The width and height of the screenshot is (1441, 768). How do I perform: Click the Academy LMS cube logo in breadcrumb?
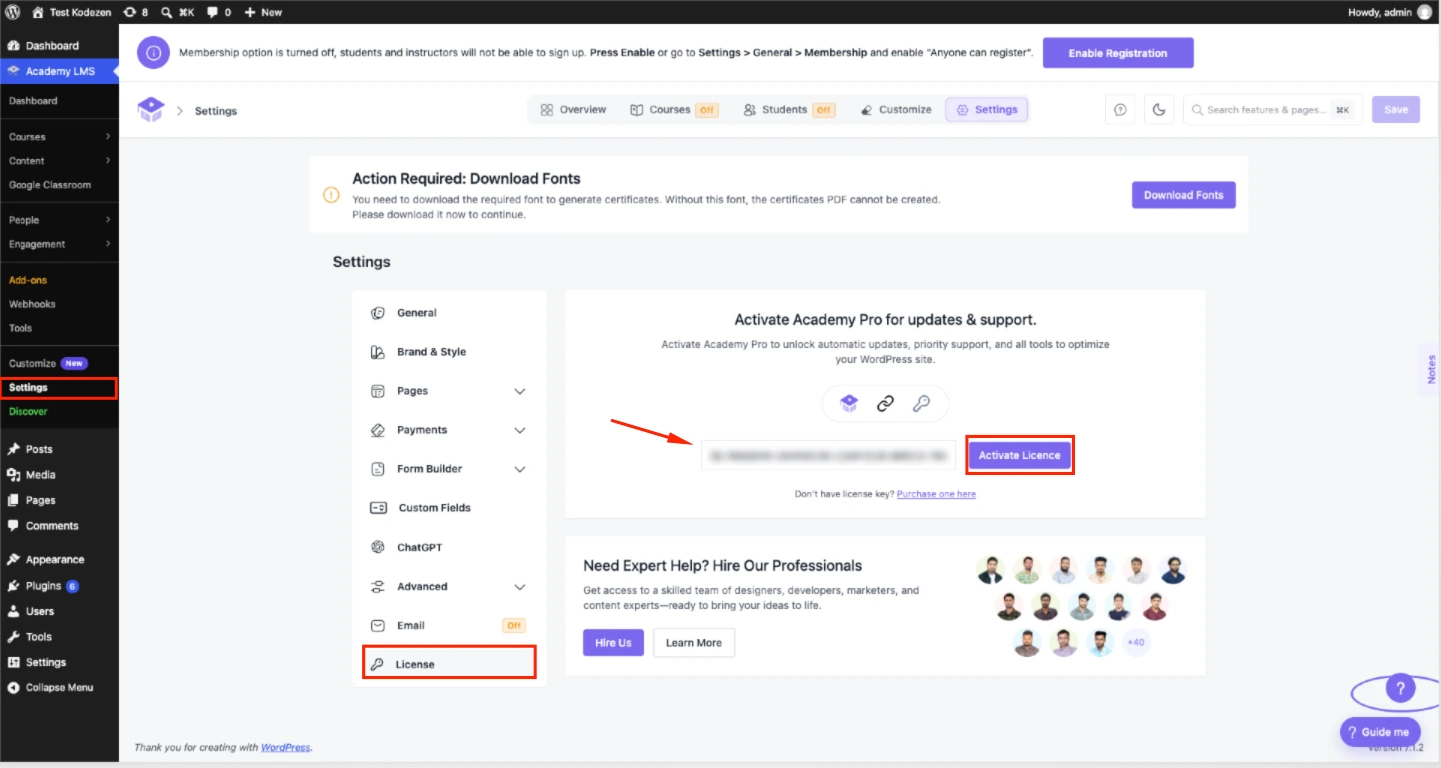click(151, 110)
